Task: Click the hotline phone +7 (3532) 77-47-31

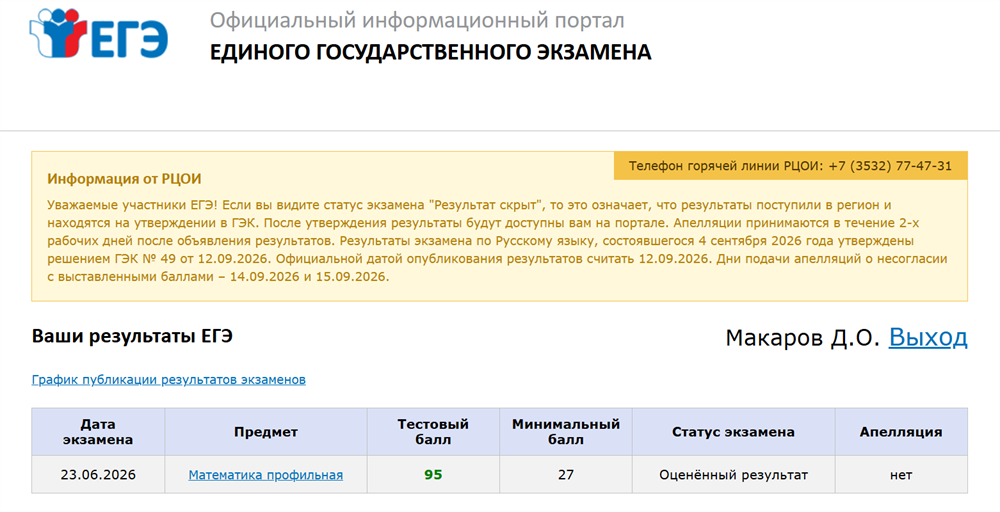Action: pyautogui.click(x=890, y=166)
